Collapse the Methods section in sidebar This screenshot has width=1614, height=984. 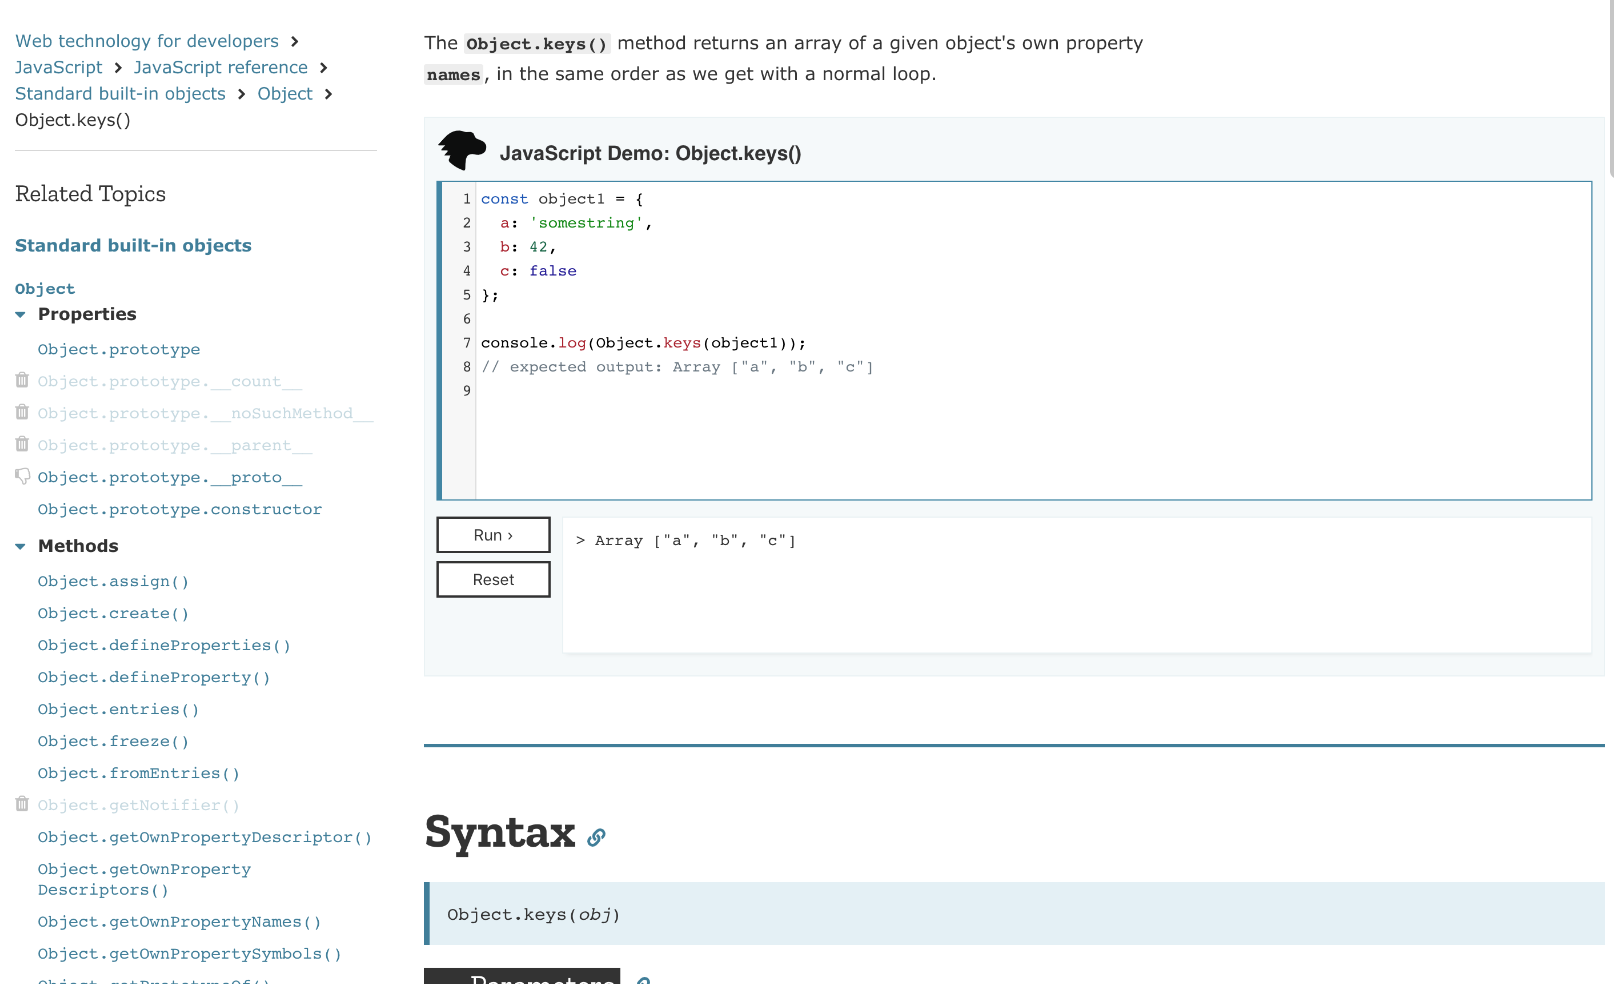(x=20, y=546)
